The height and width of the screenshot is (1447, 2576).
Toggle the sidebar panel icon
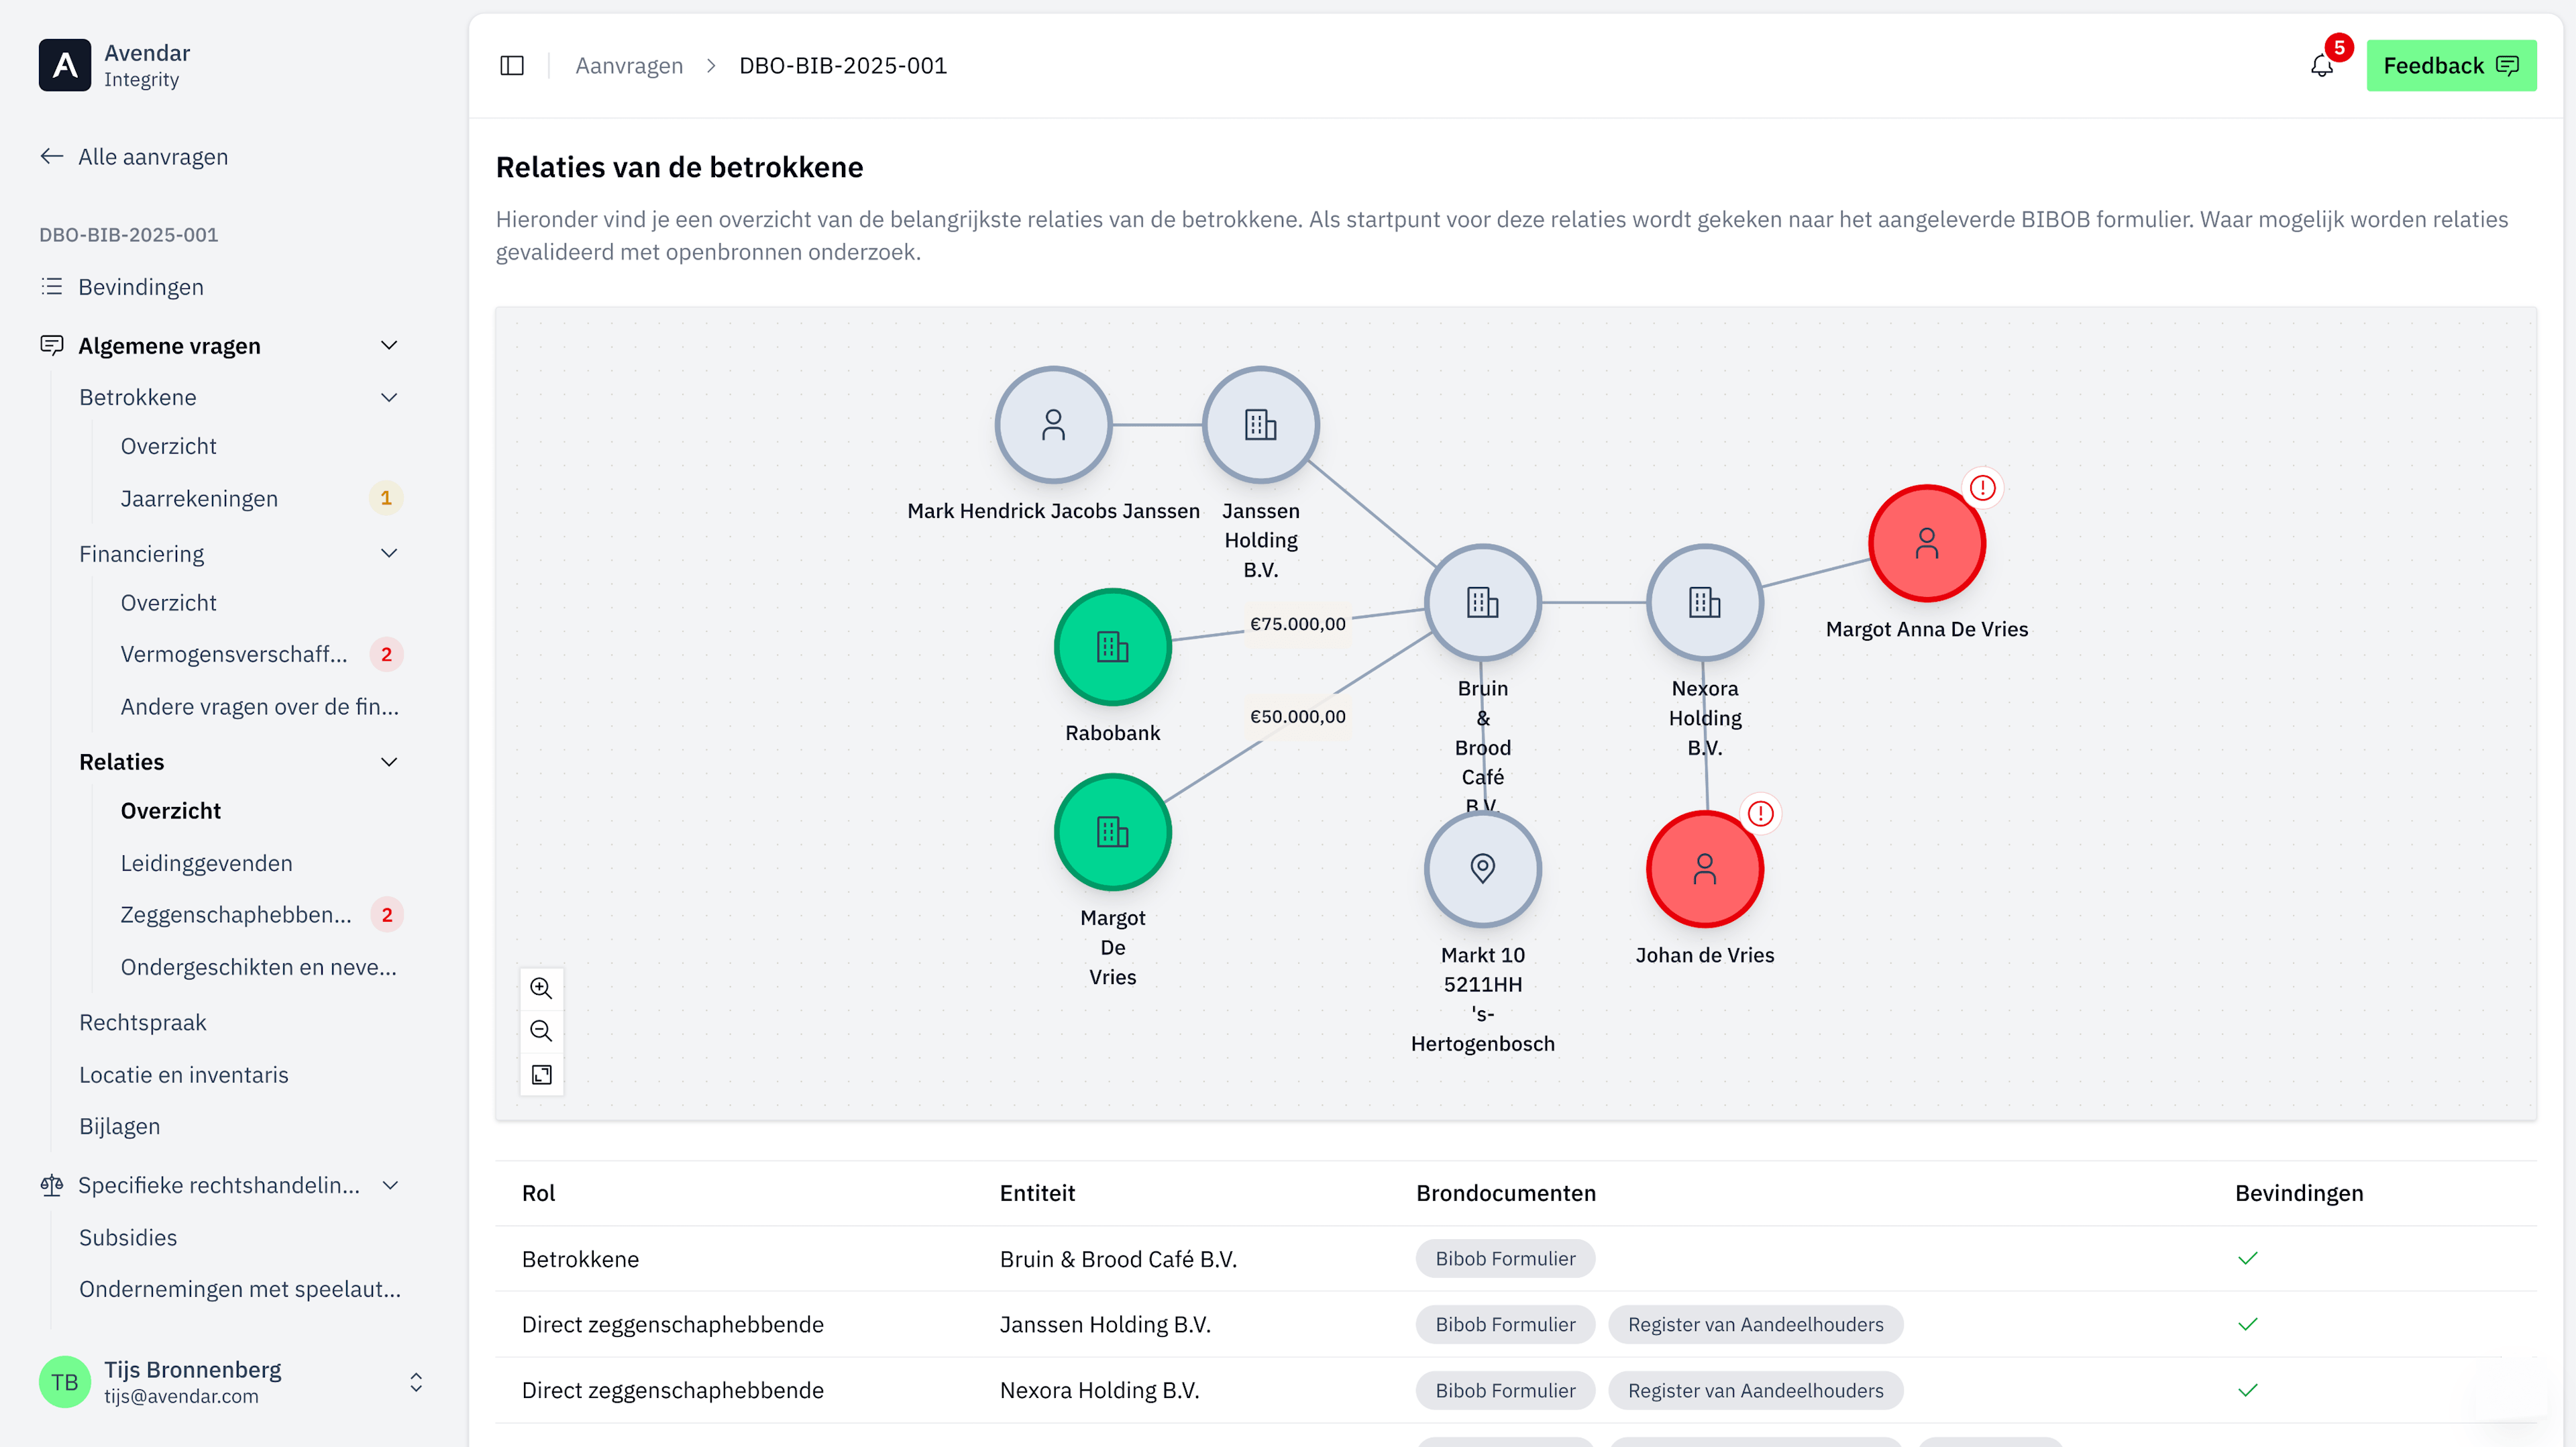point(512,66)
